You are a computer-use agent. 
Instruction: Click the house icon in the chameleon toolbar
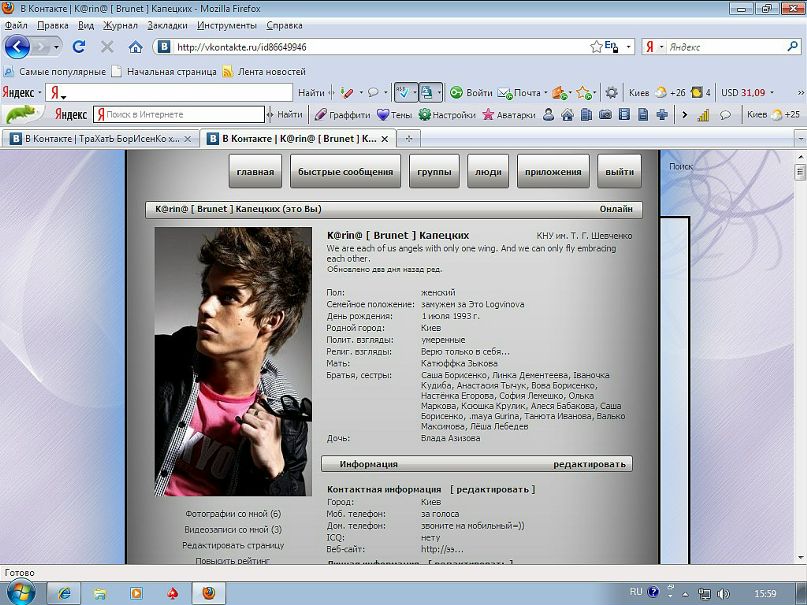pos(567,115)
